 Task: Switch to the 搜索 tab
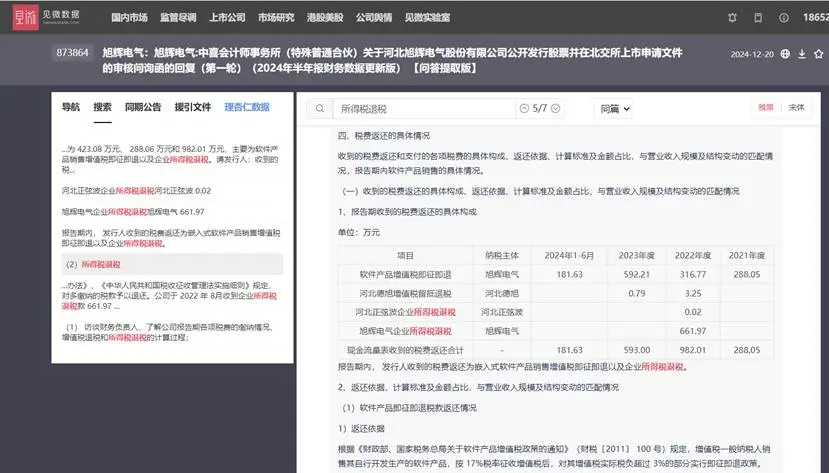point(103,107)
